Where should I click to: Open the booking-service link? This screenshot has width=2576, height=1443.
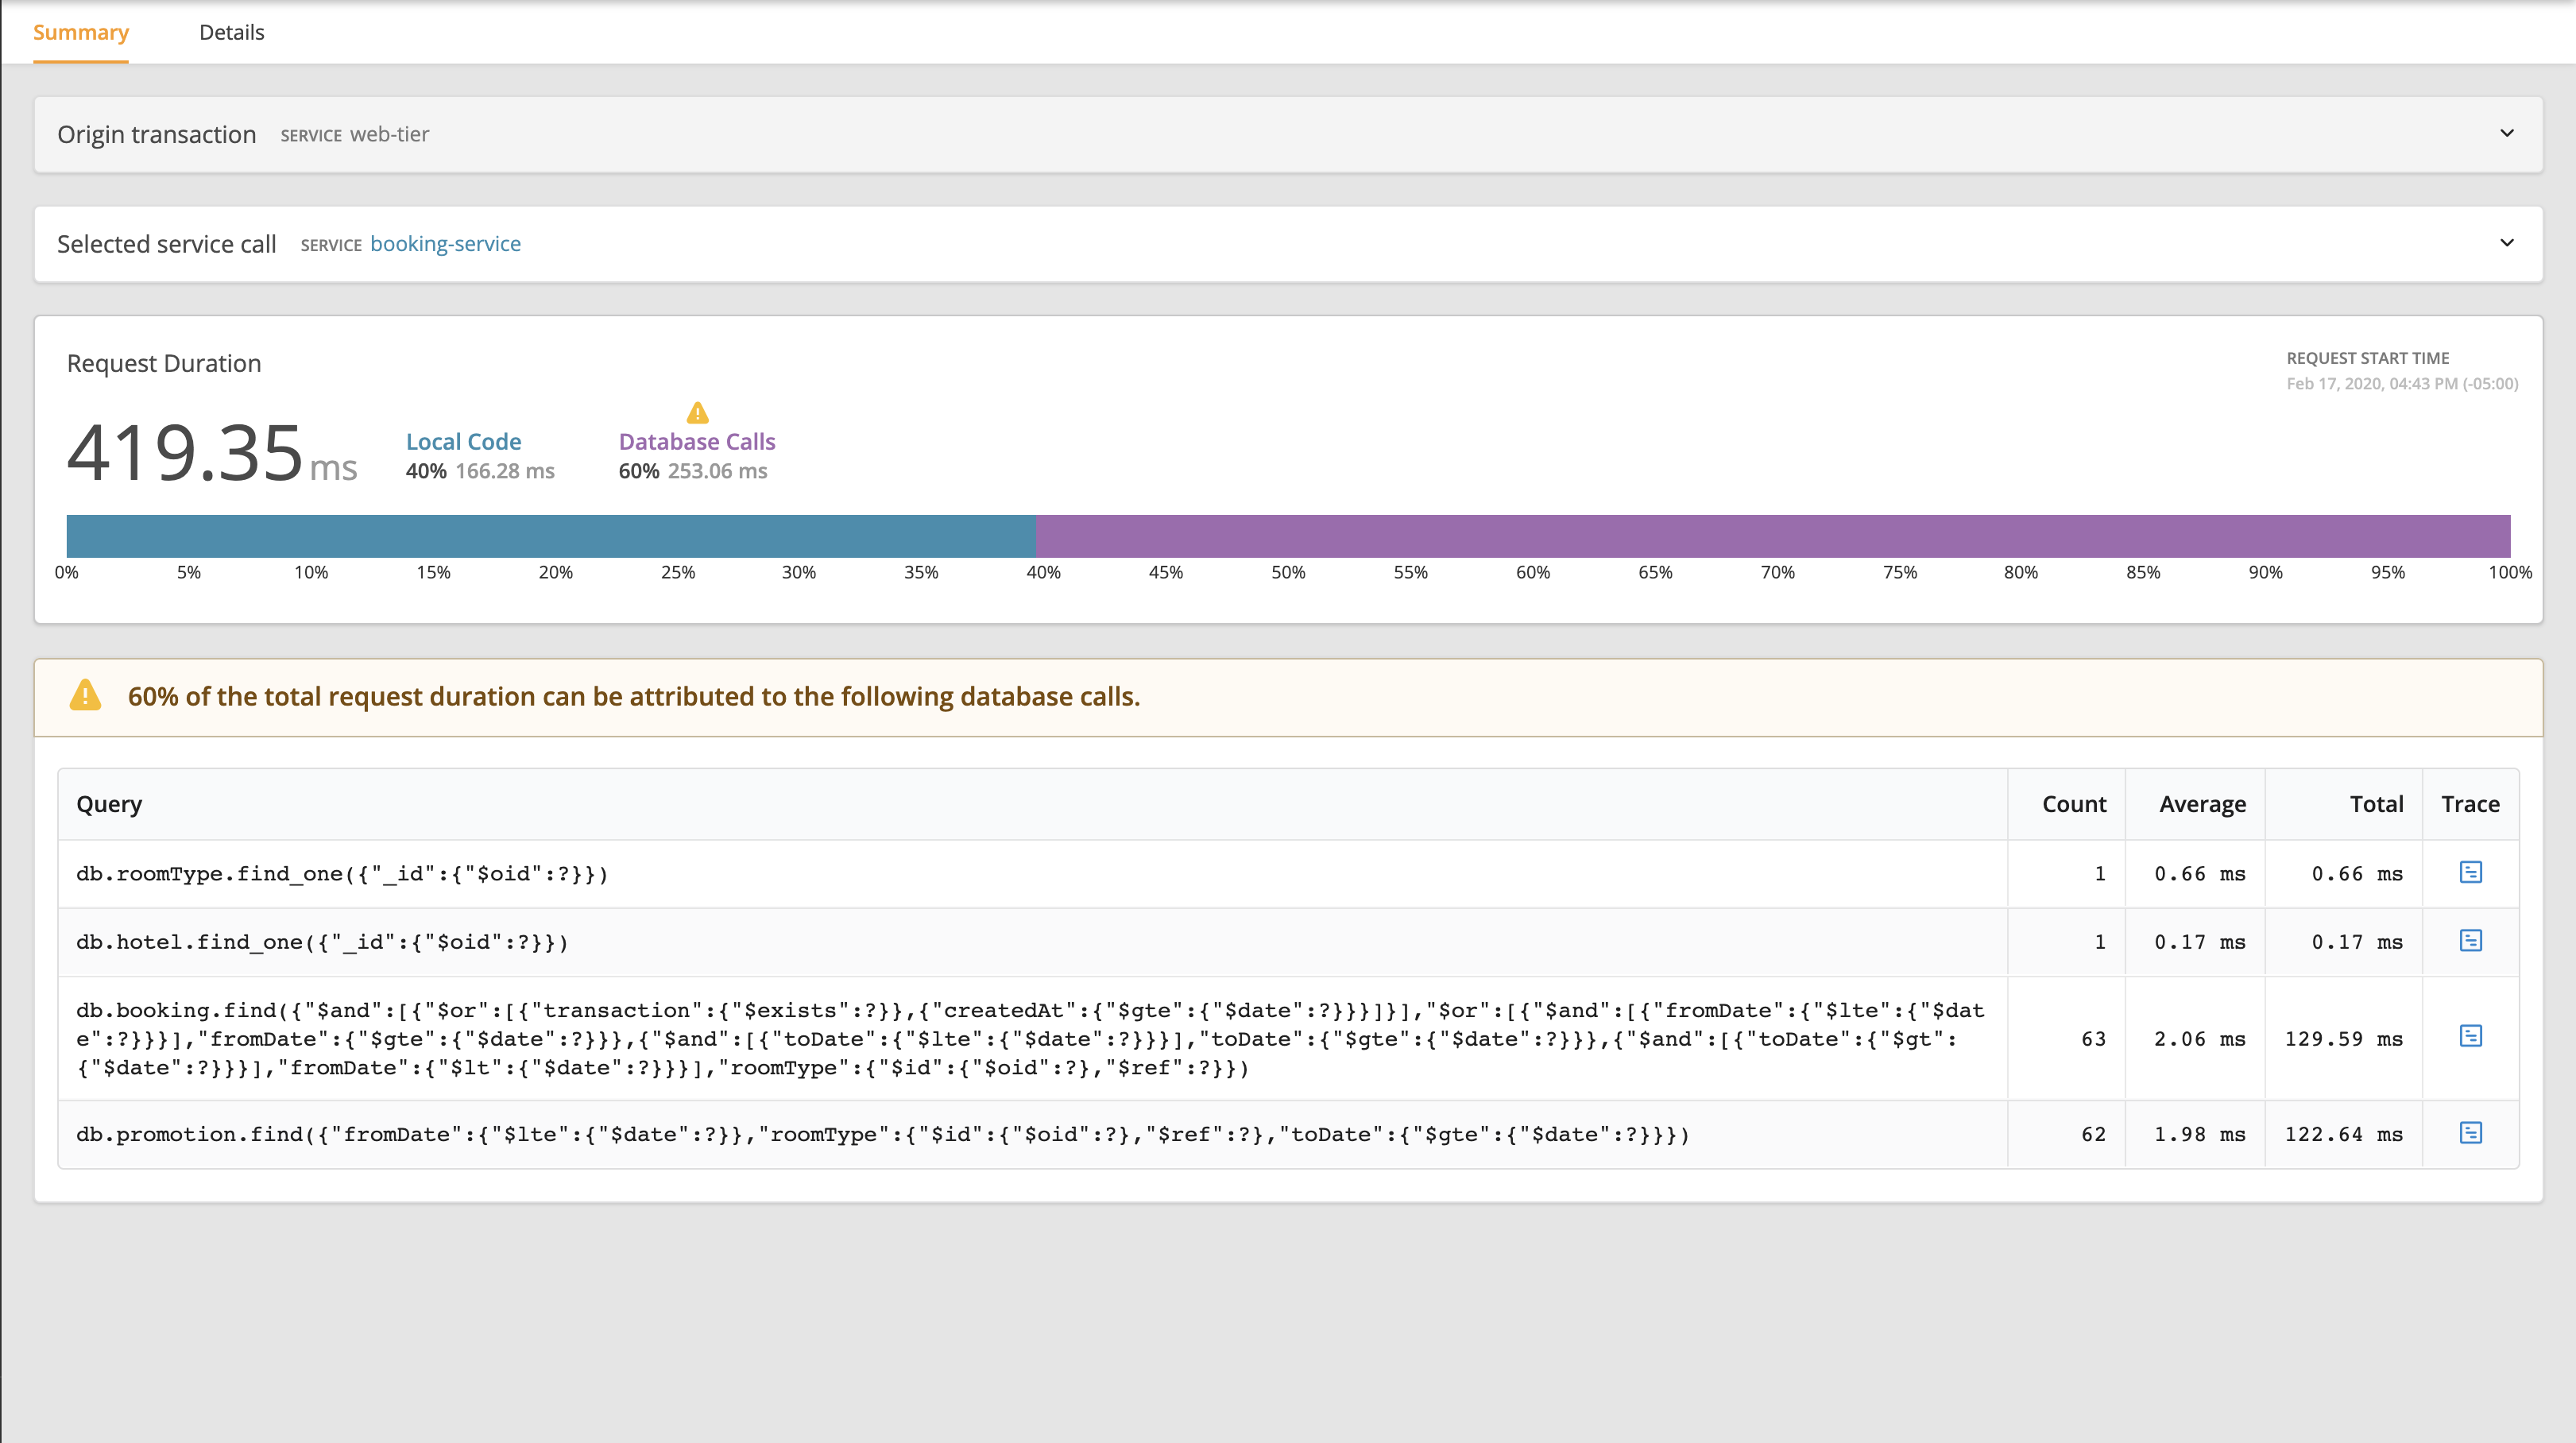(x=445, y=243)
